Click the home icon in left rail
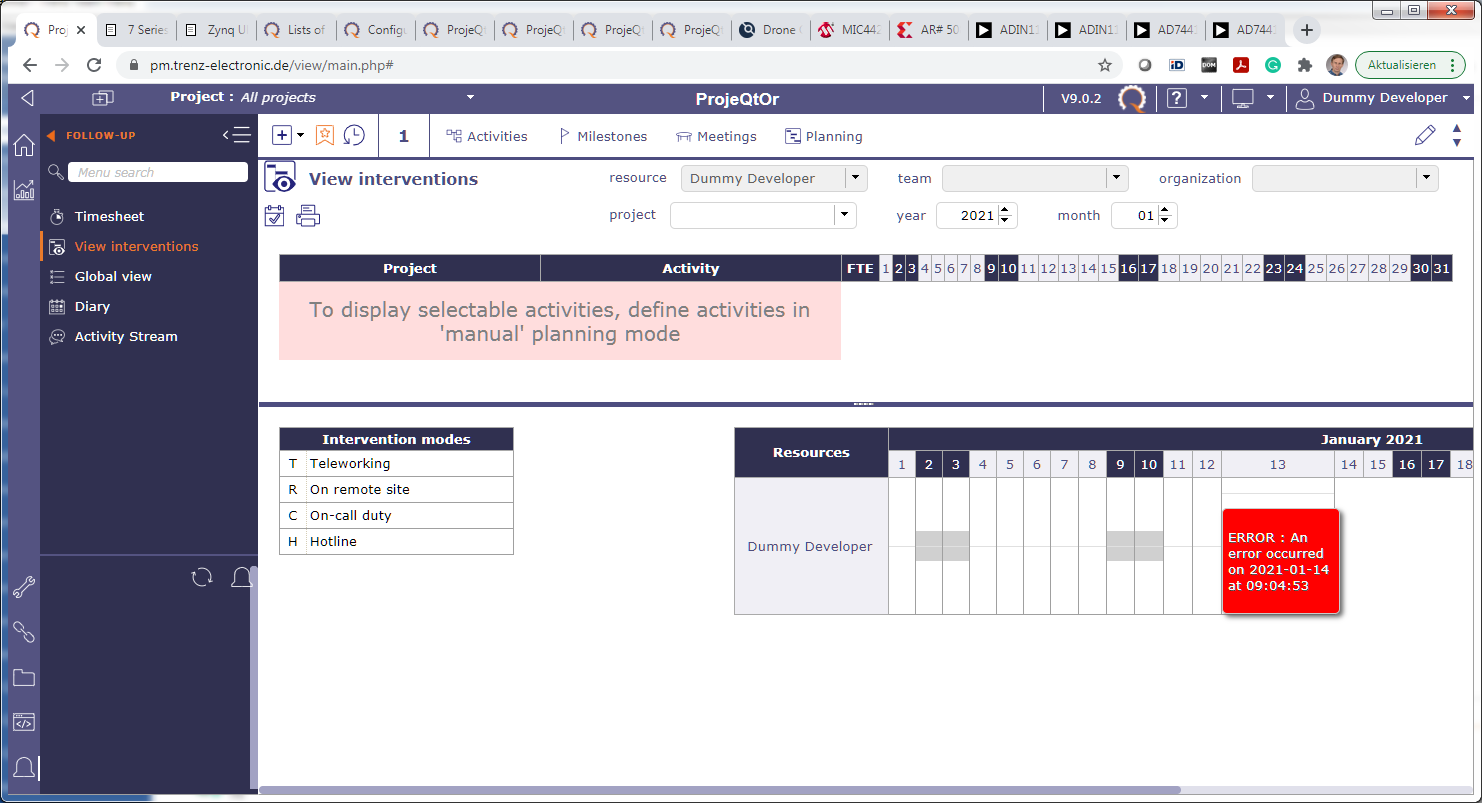The image size is (1482, 803). point(24,146)
